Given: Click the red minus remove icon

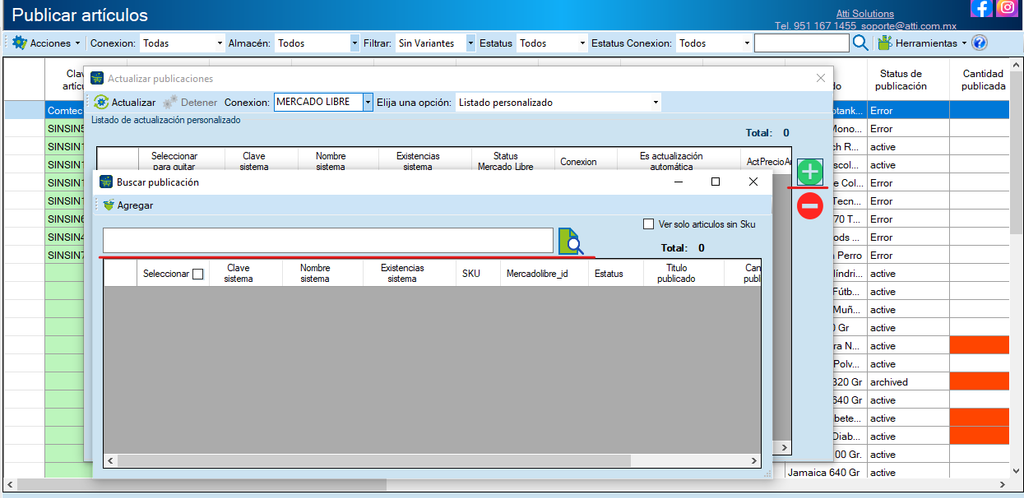Looking at the screenshot, I should click(810, 206).
